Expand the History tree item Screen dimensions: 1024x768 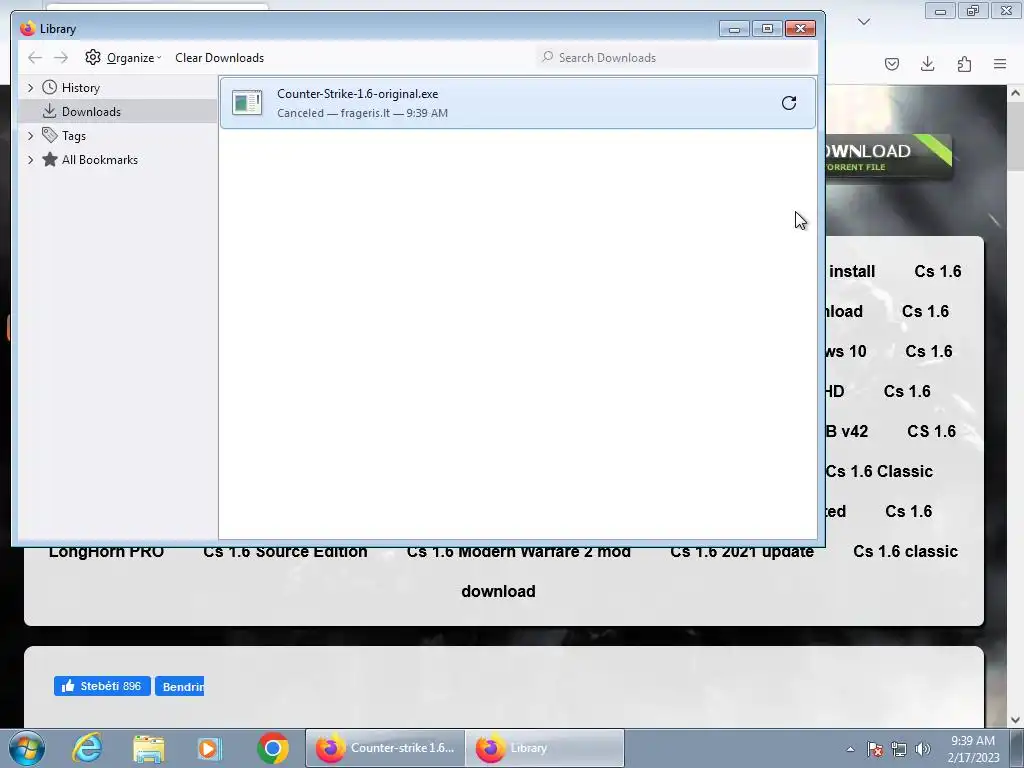pyautogui.click(x=30, y=88)
